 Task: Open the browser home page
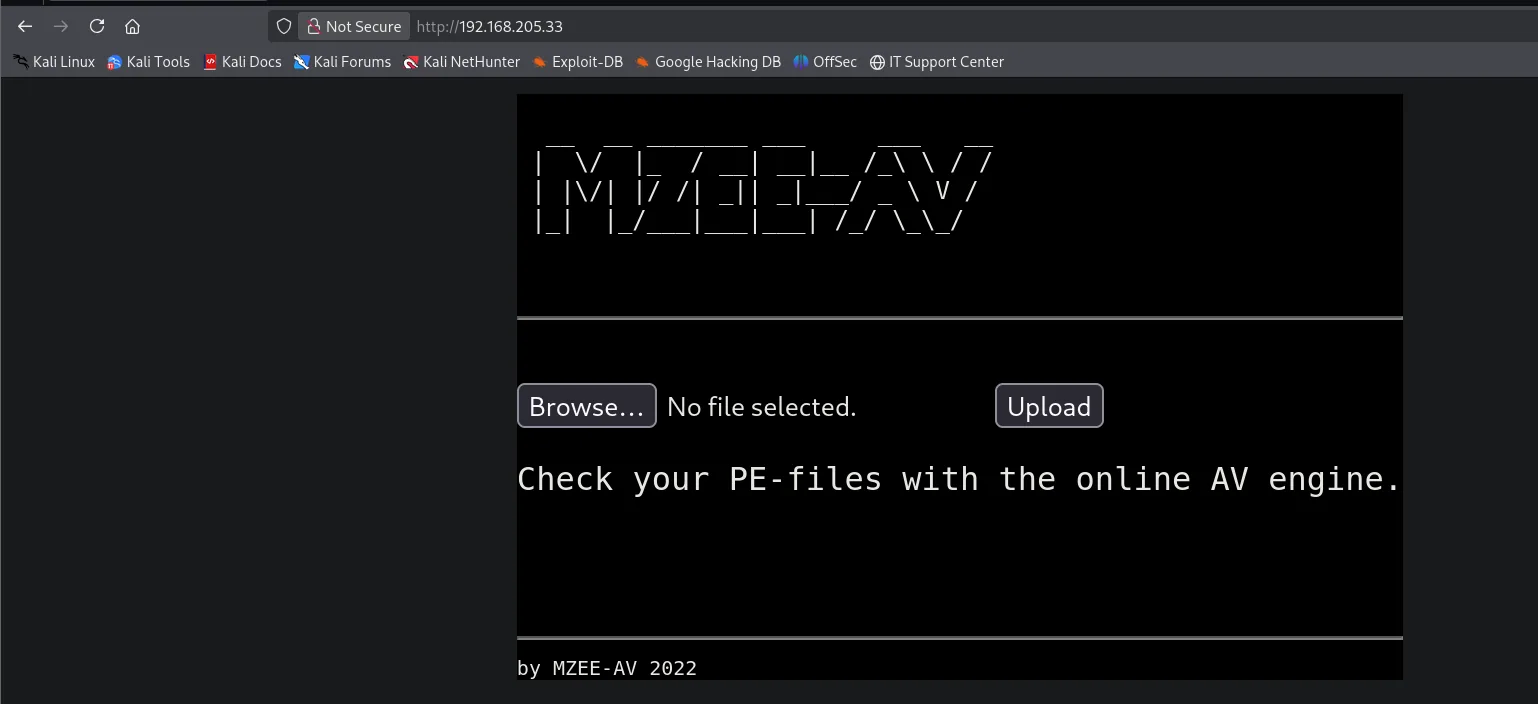[133, 27]
